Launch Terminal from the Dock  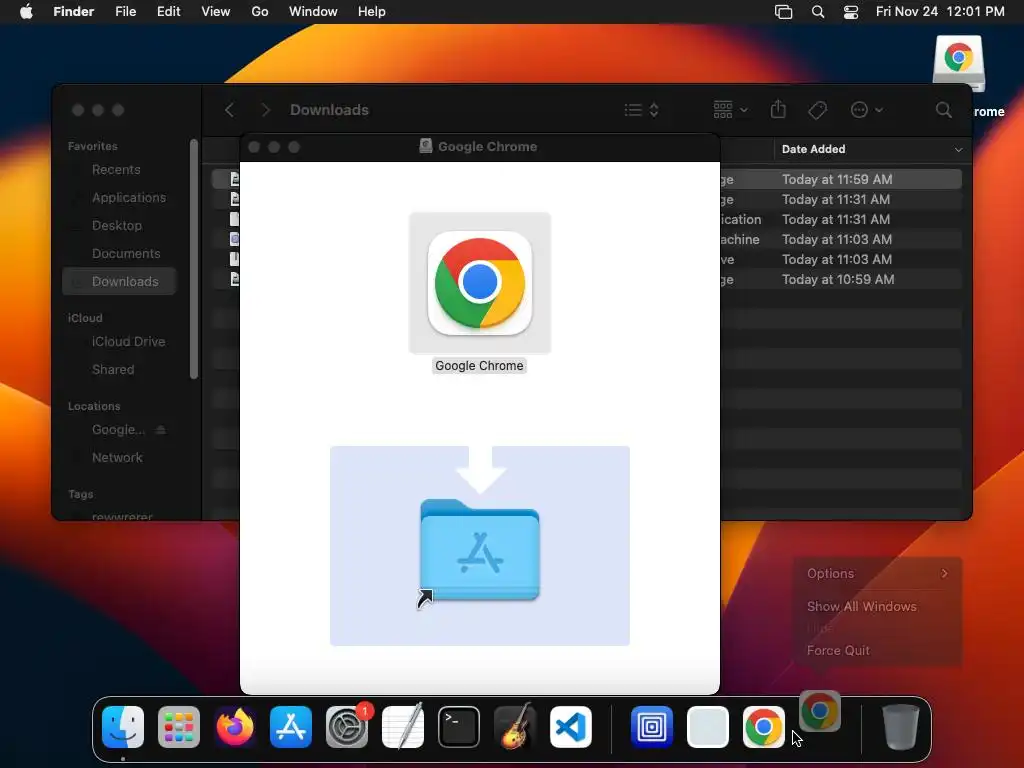(458, 727)
